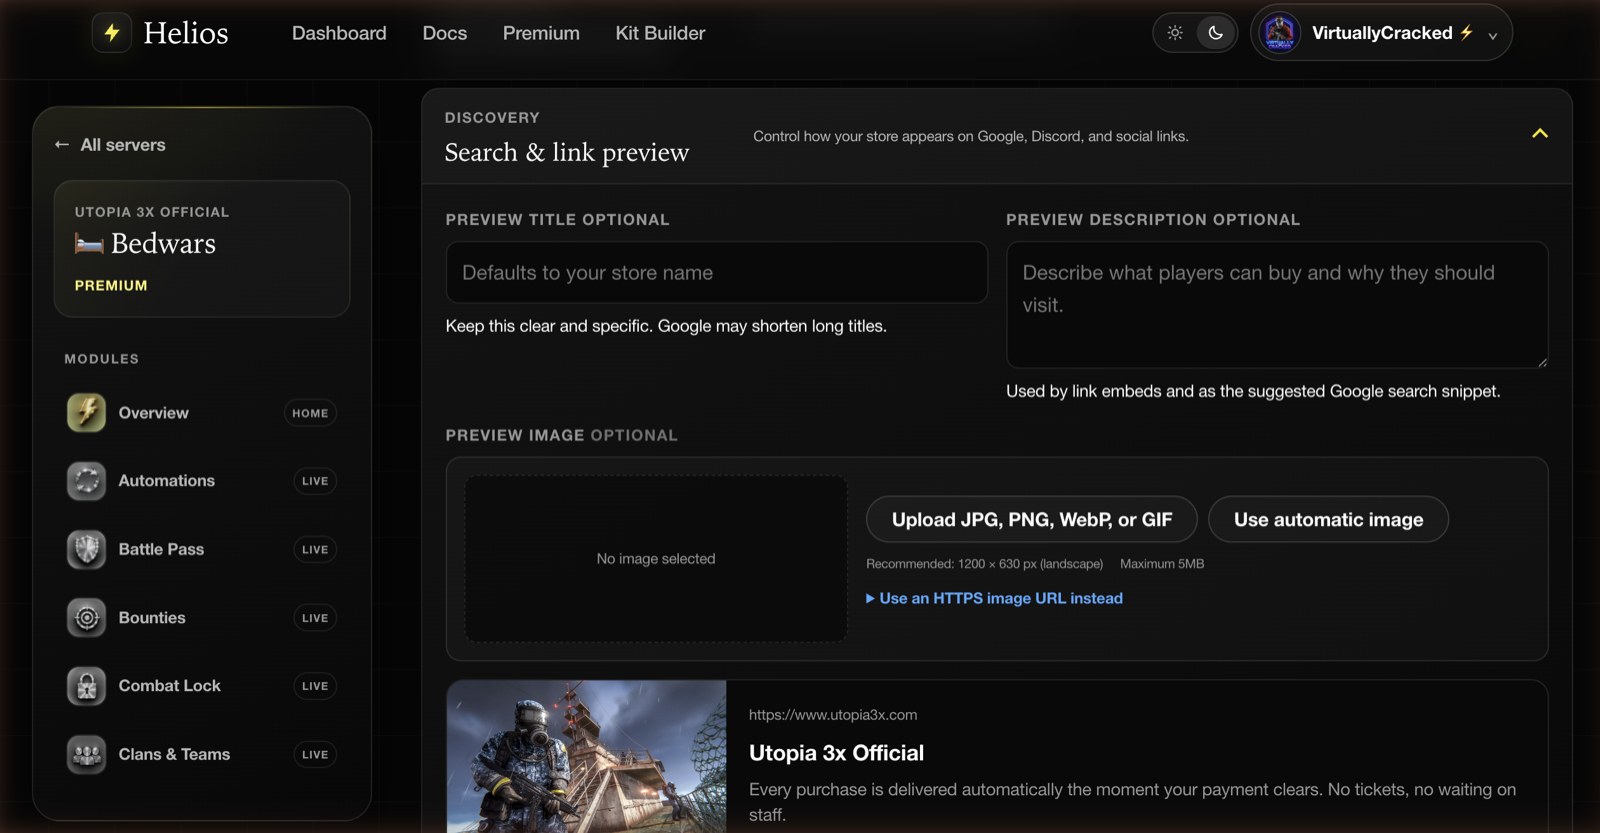This screenshot has width=1600, height=833.
Task: Click the bed icon beside Bedwars
Action: (x=89, y=243)
